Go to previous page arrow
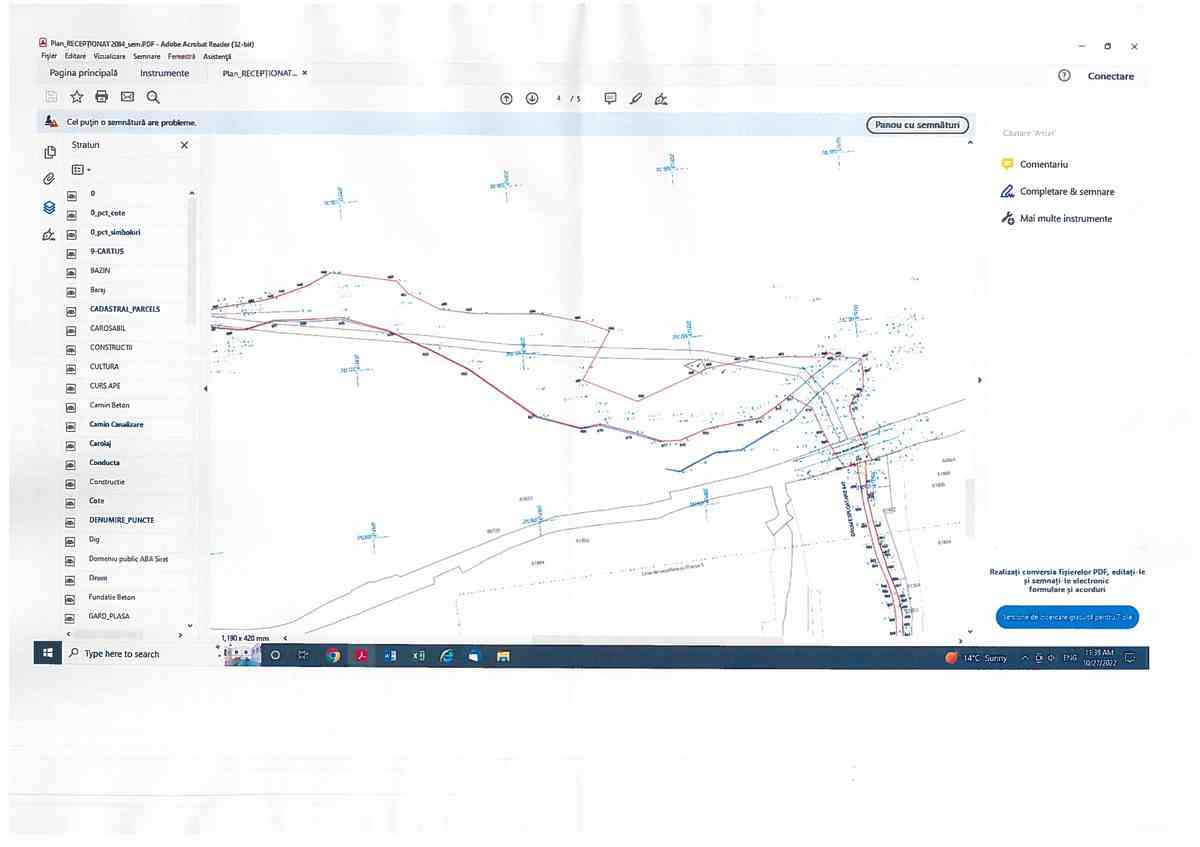This screenshot has height=847, width=1200. tap(506, 98)
